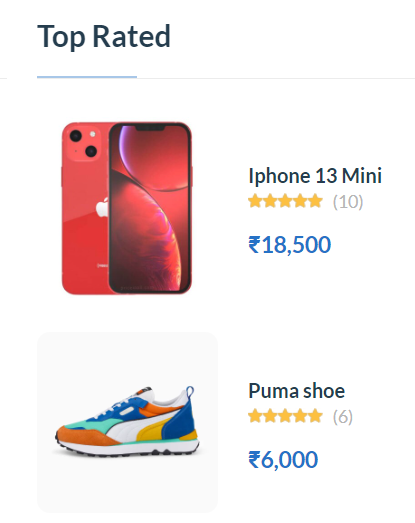Select the Top Rated heading tab
The height and width of the screenshot is (523, 415).
click(x=104, y=36)
